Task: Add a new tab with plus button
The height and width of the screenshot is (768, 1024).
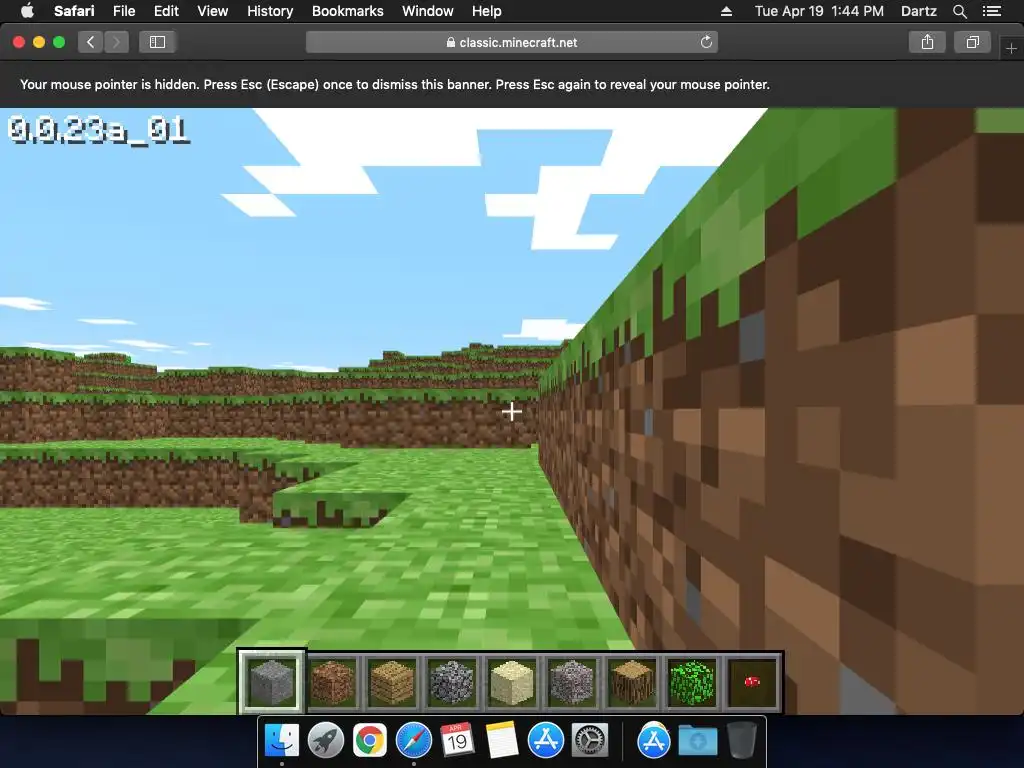Action: 1011,48
